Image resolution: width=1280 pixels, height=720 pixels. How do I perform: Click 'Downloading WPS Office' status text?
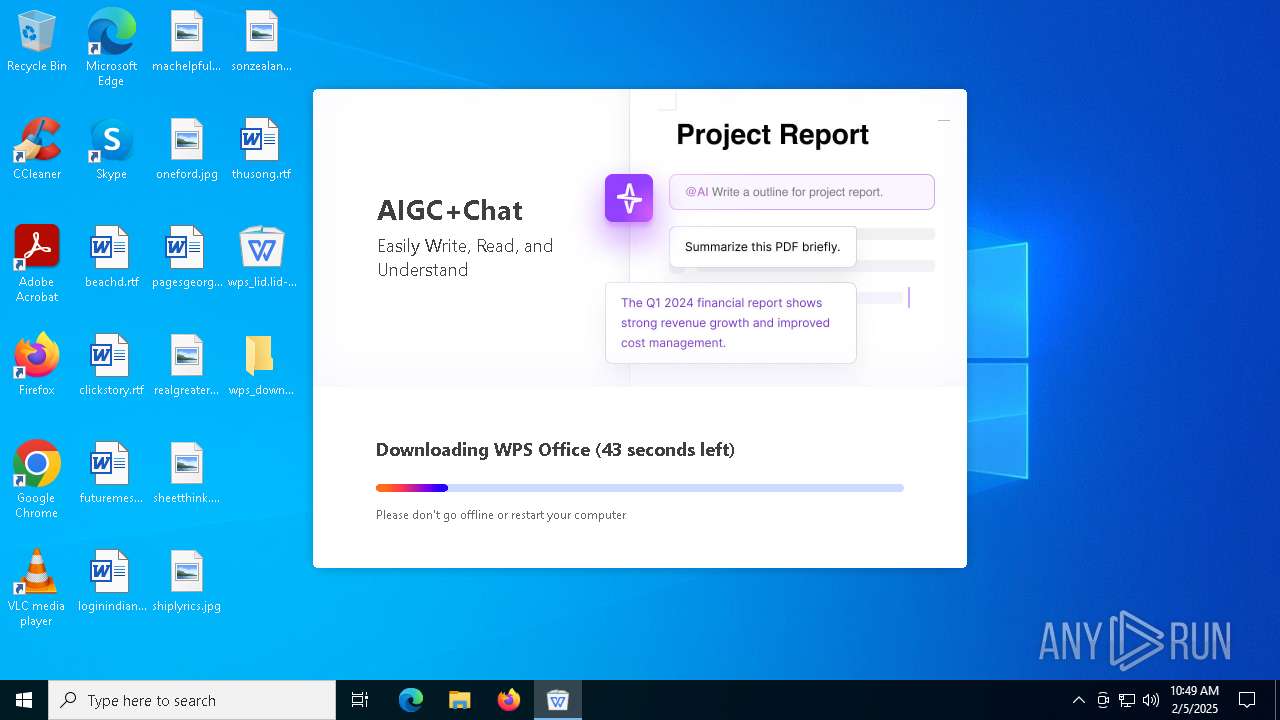tap(555, 450)
